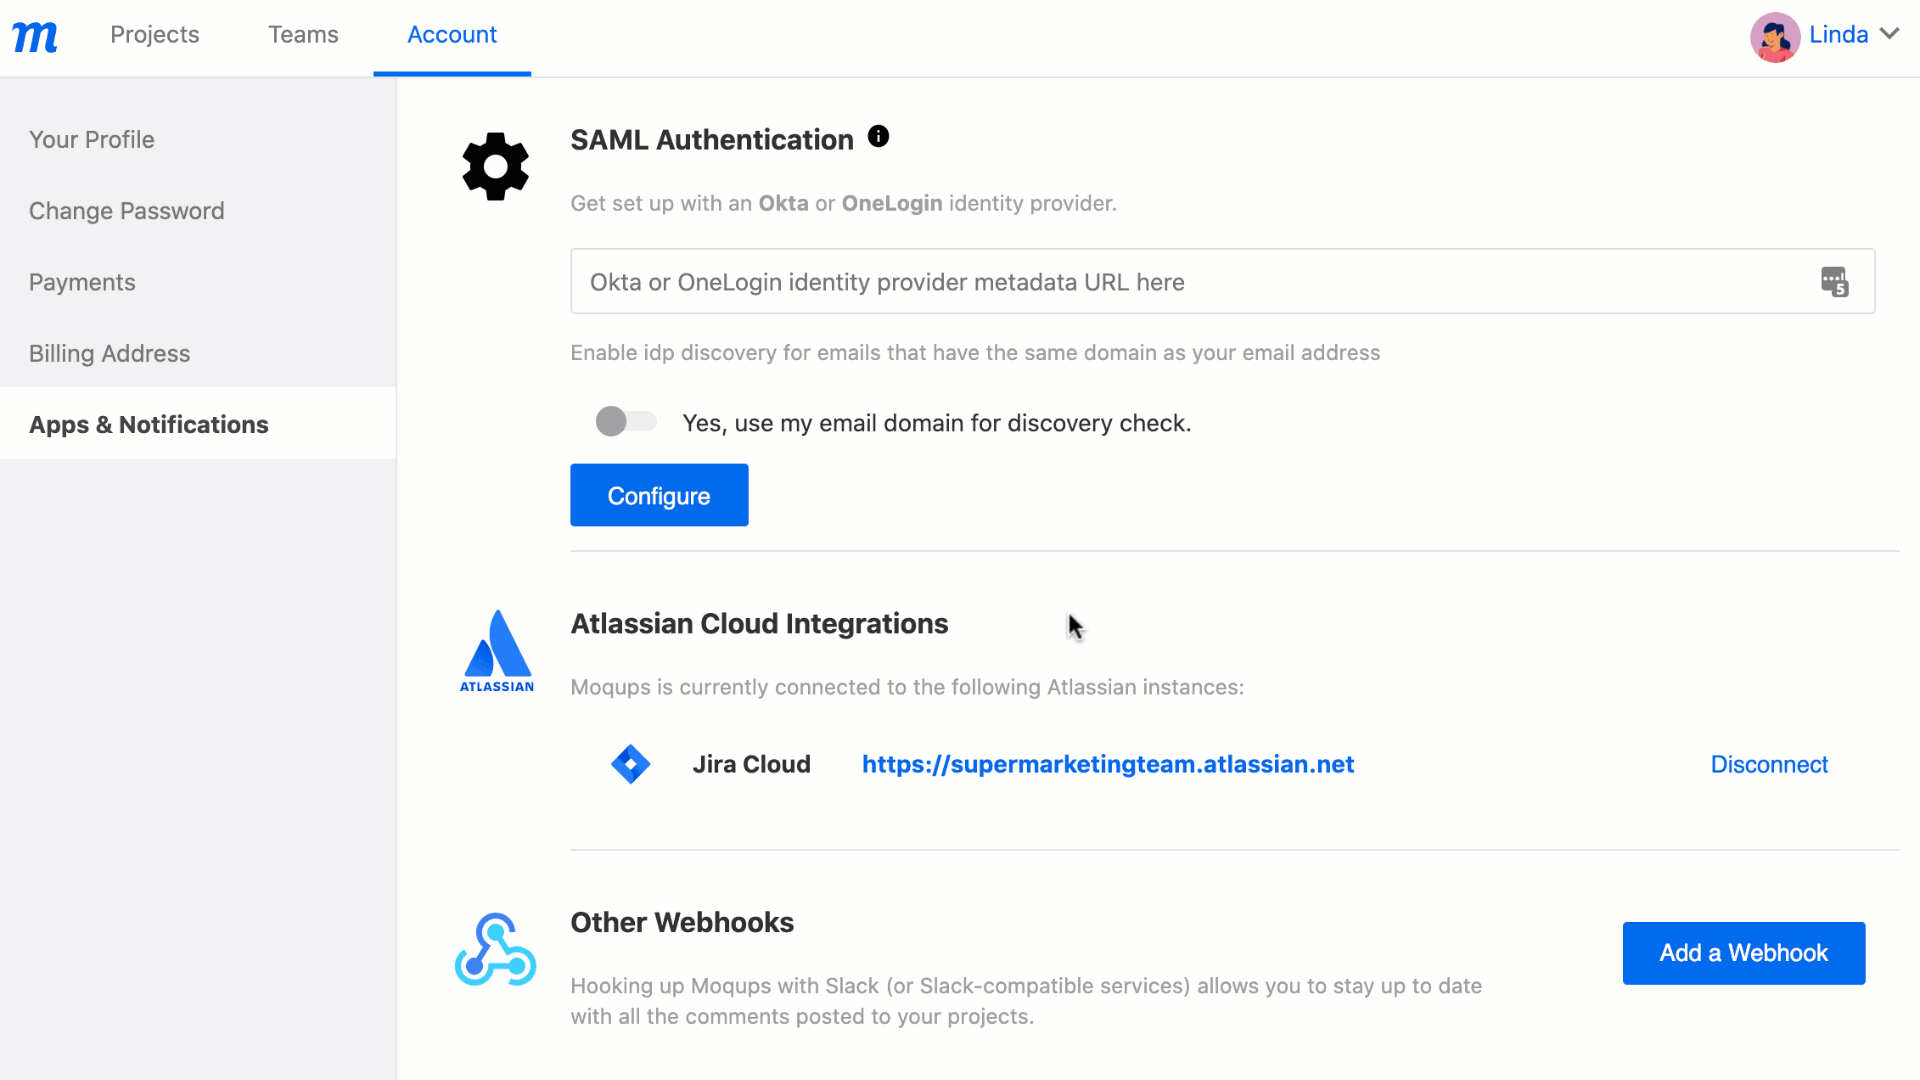Image resolution: width=1920 pixels, height=1080 pixels.
Task: Click the Linda dropdown expander
Action: 1894,36
